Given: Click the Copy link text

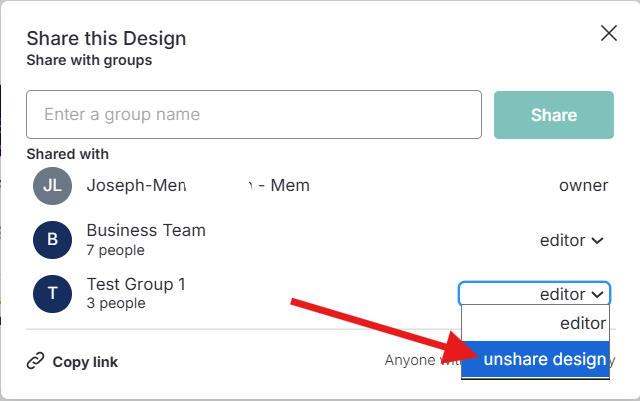Looking at the screenshot, I should [x=85, y=362].
